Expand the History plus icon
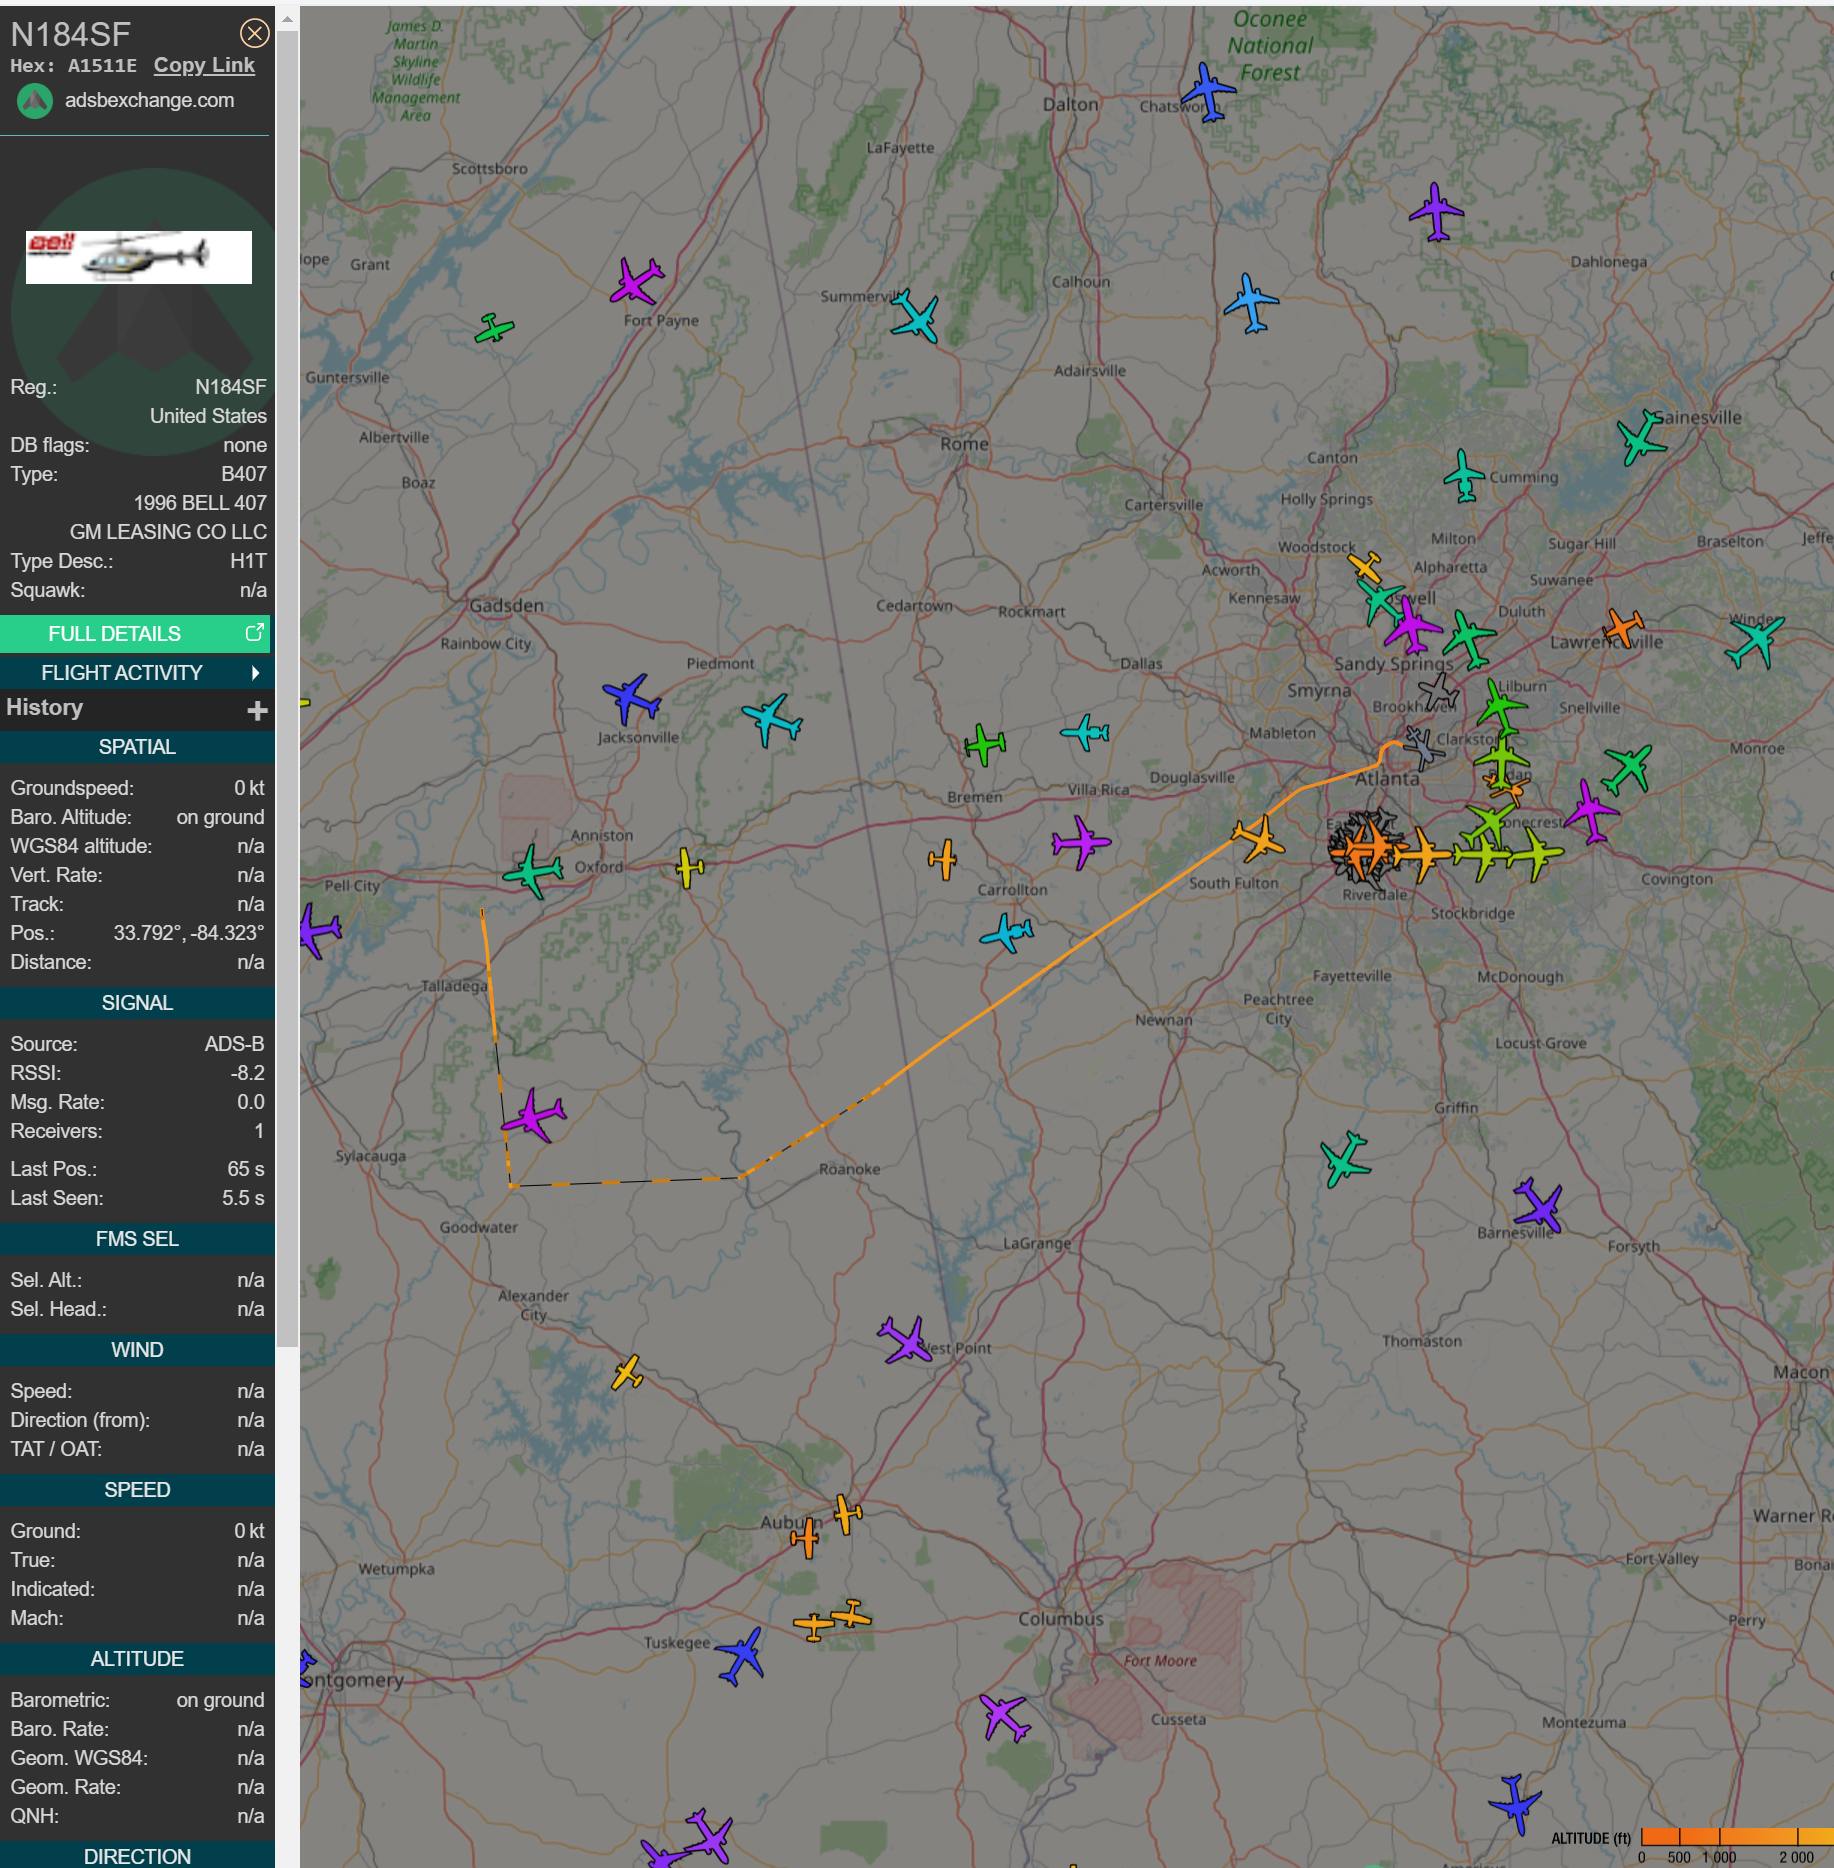Screen dimensions: 1834x1868 pos(257,710)
